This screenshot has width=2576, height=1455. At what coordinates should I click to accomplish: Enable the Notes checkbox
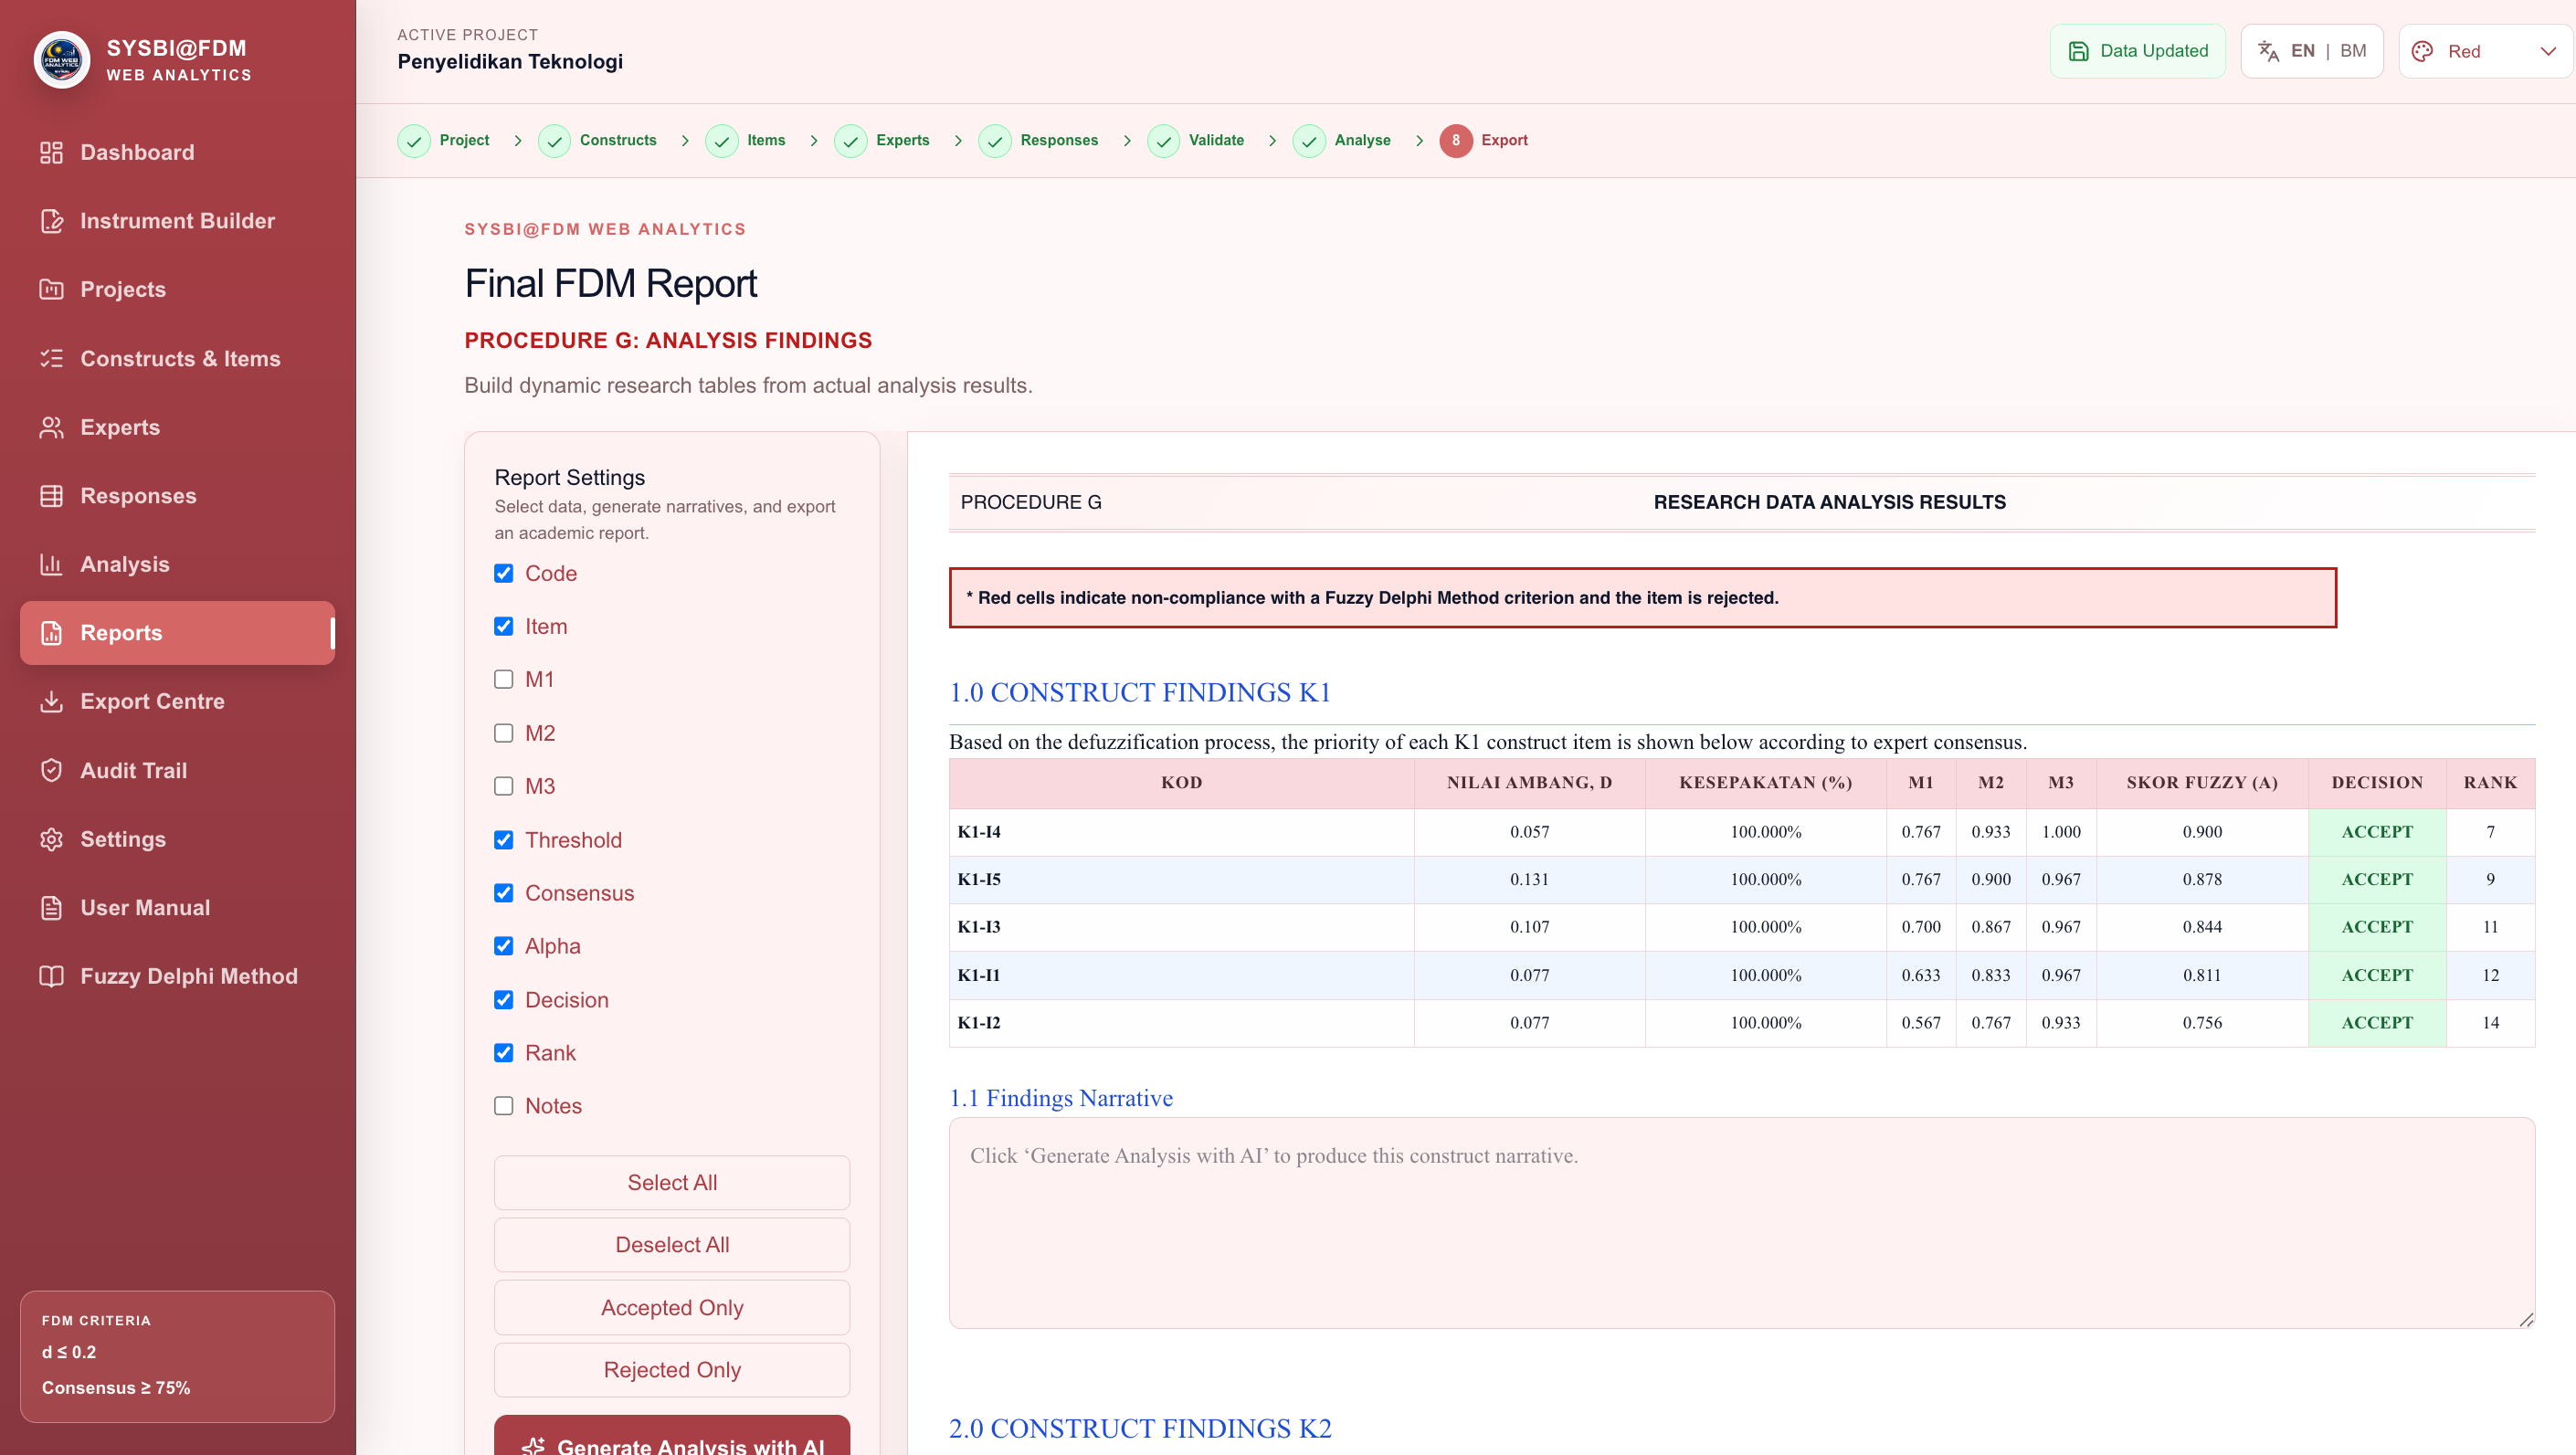[504, 1106]
